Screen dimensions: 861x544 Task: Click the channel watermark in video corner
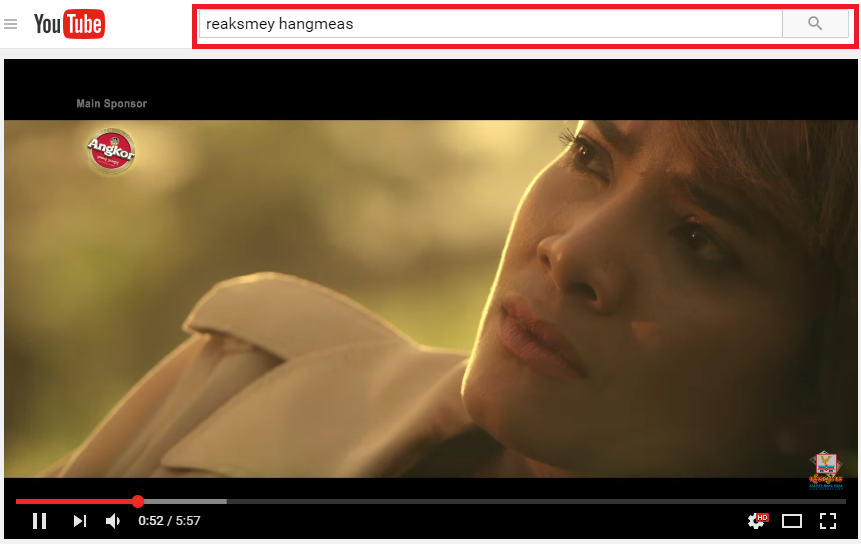pos(826,470)
